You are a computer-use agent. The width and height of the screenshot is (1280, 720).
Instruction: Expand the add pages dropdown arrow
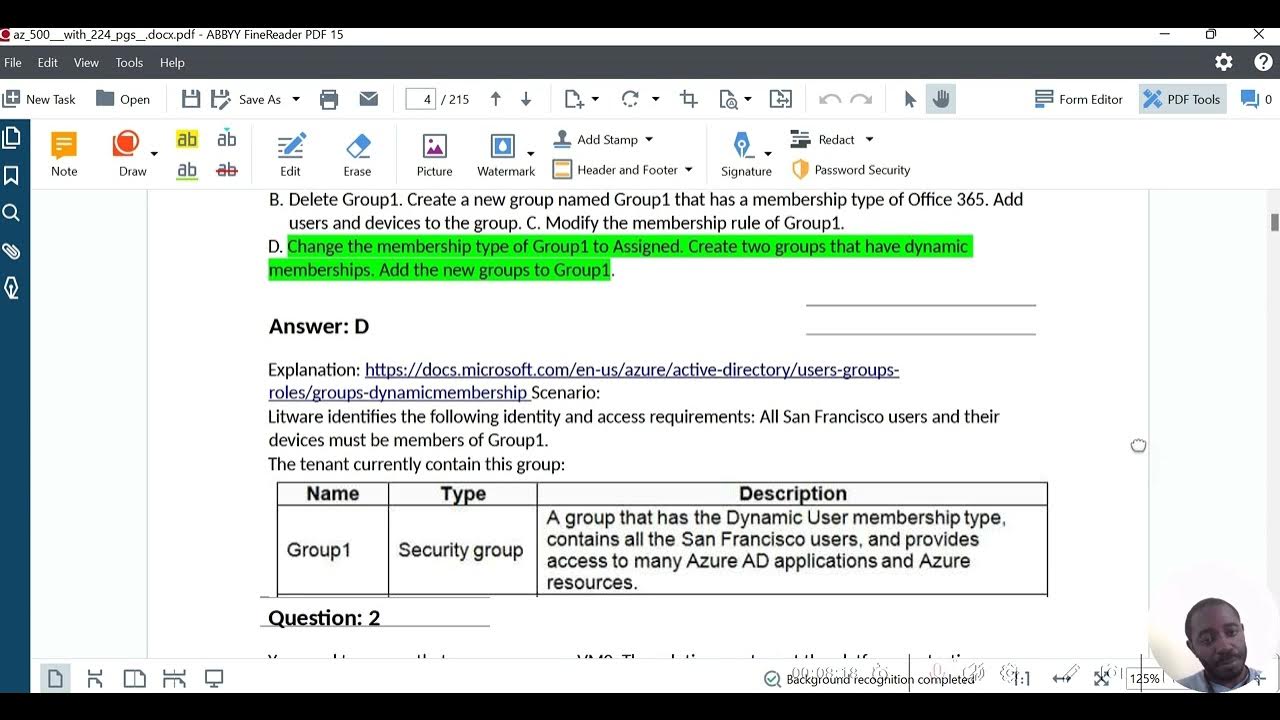click(x=595, y=99)
